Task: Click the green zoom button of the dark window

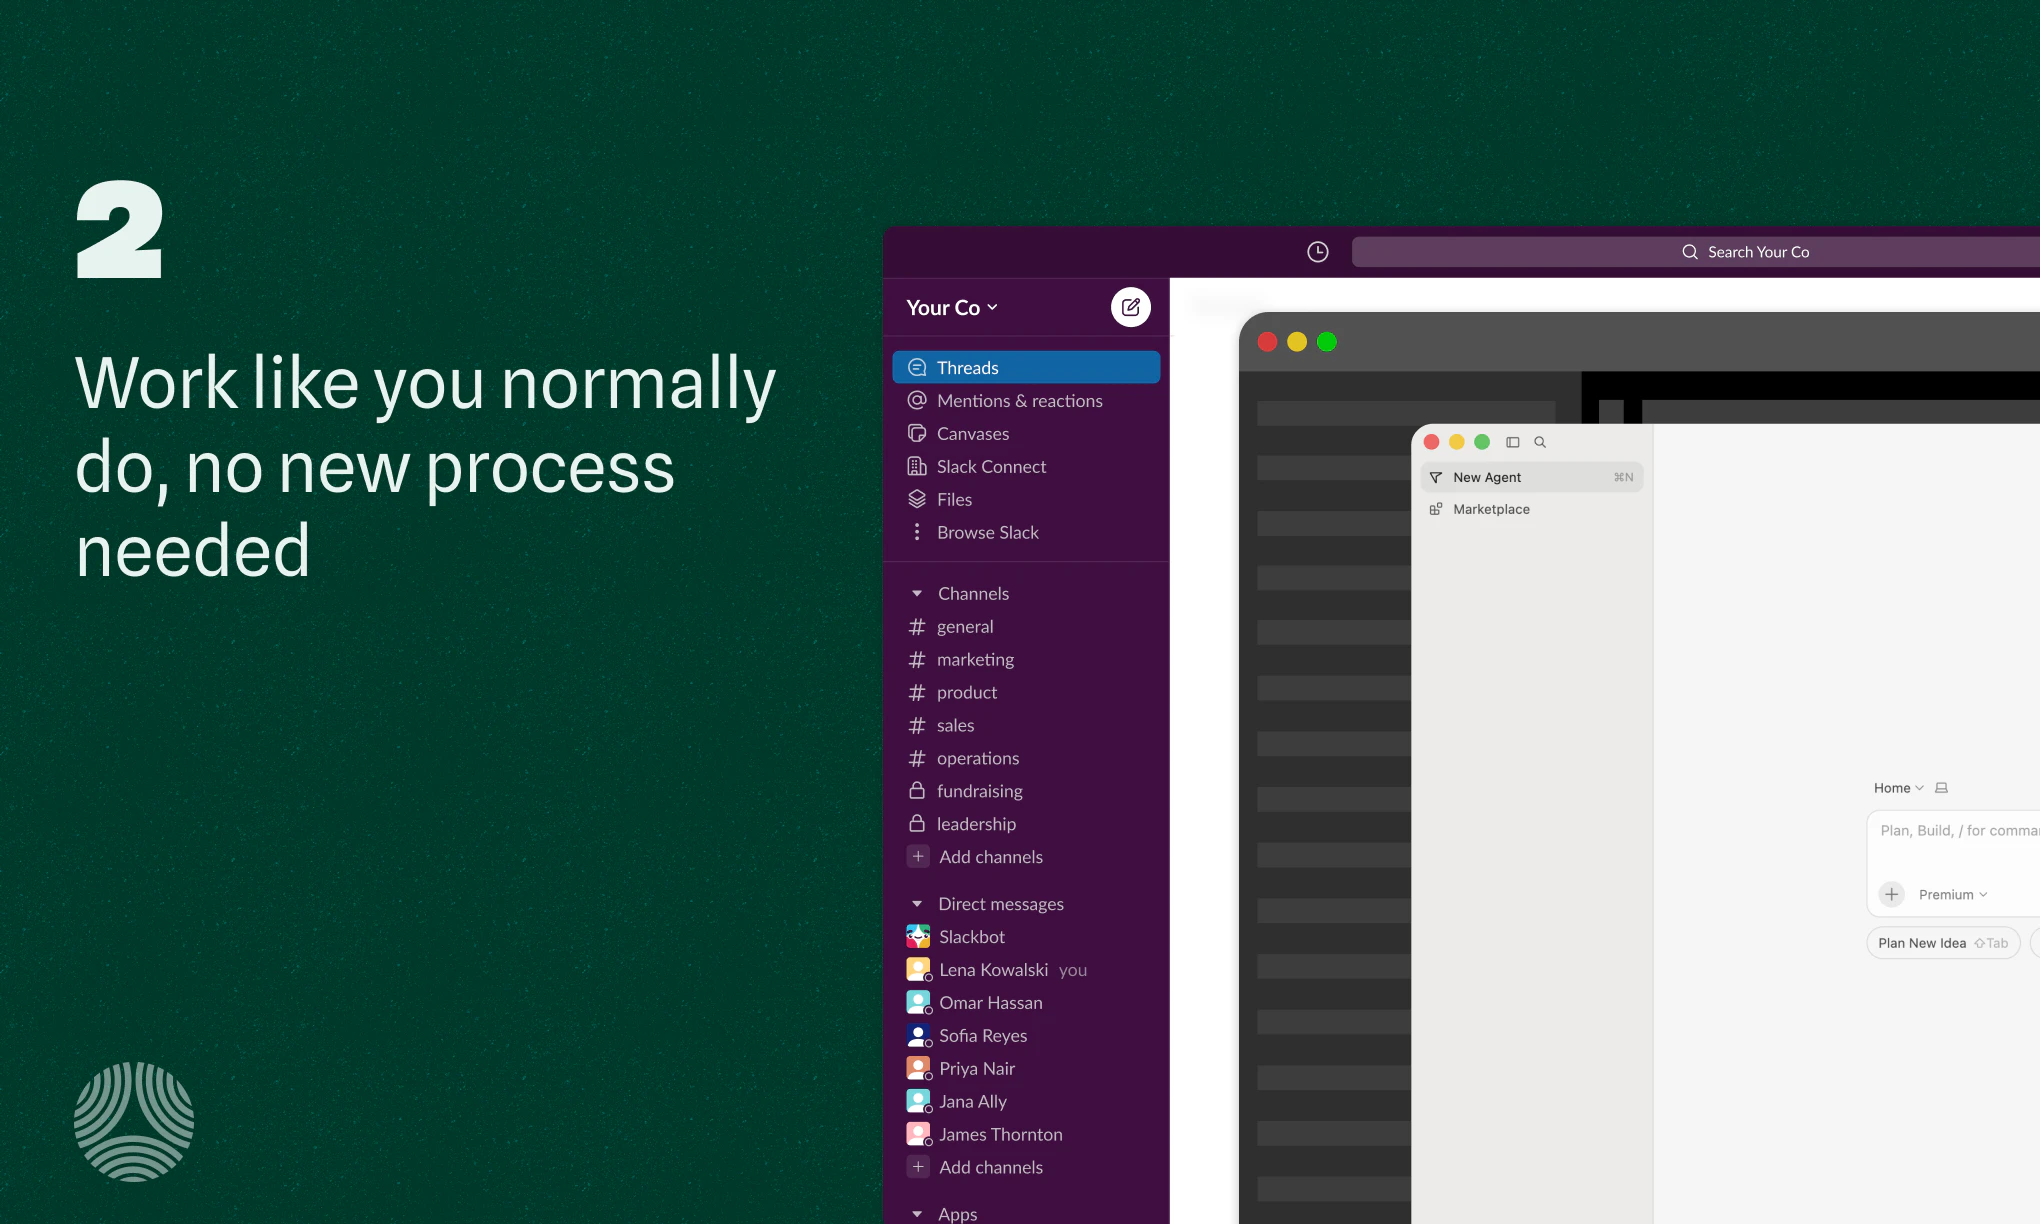Action: click(1327, 342)
